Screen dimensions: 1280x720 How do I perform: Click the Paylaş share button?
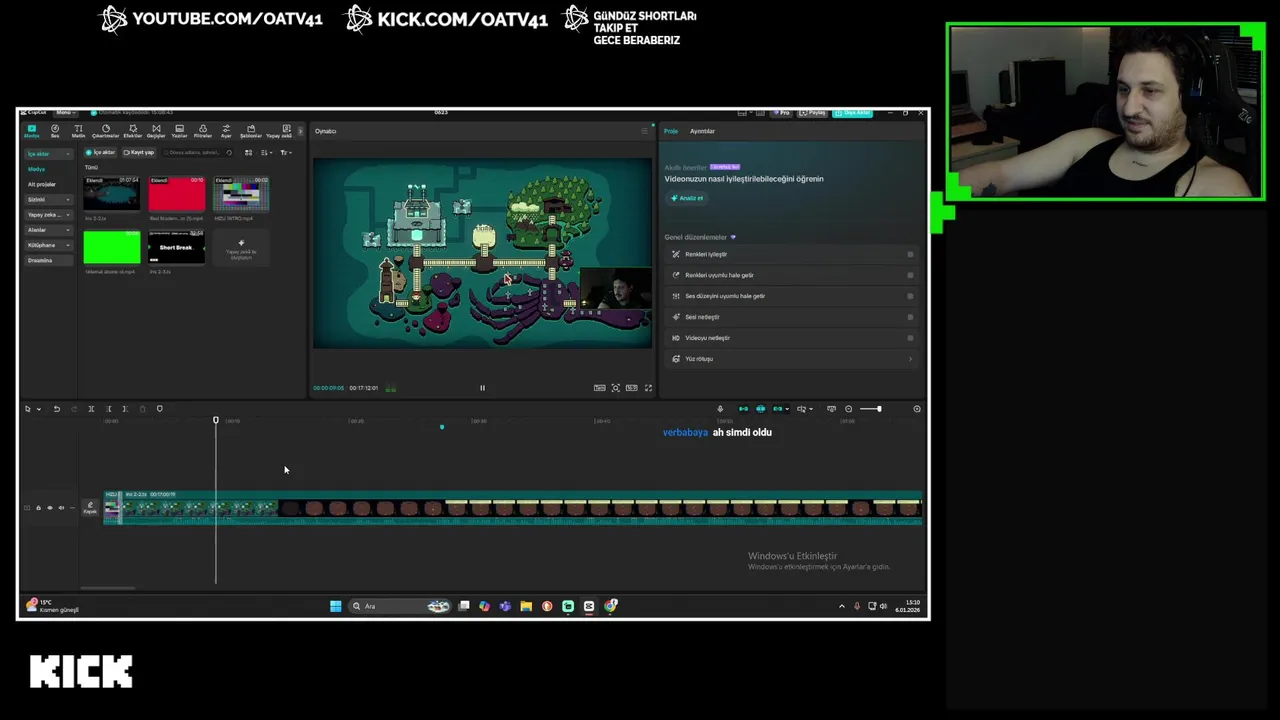click(814, 113)
